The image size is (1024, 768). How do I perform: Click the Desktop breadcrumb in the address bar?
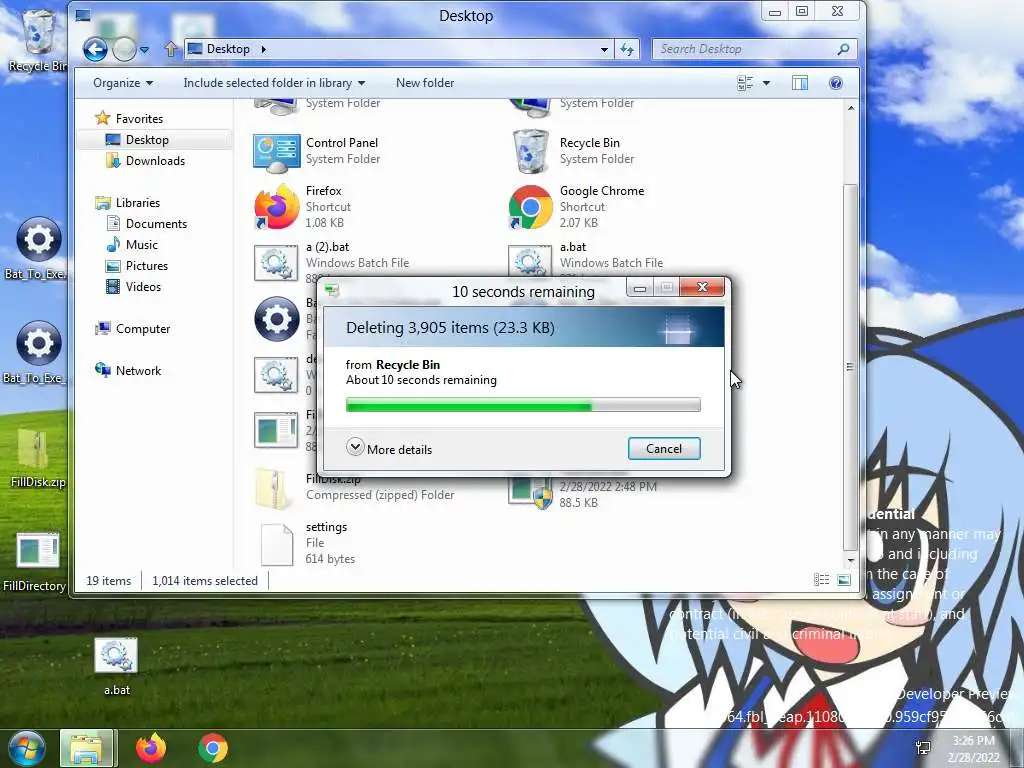228,49
